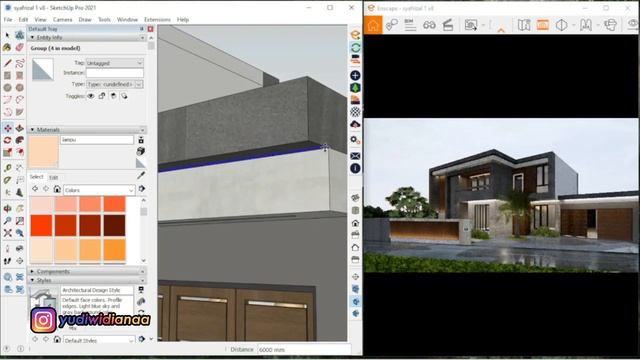Image resolution: width=640 pixels, height=360 pixels.
Task: Click the current lampu material preview
Action: tap(43, 151)
